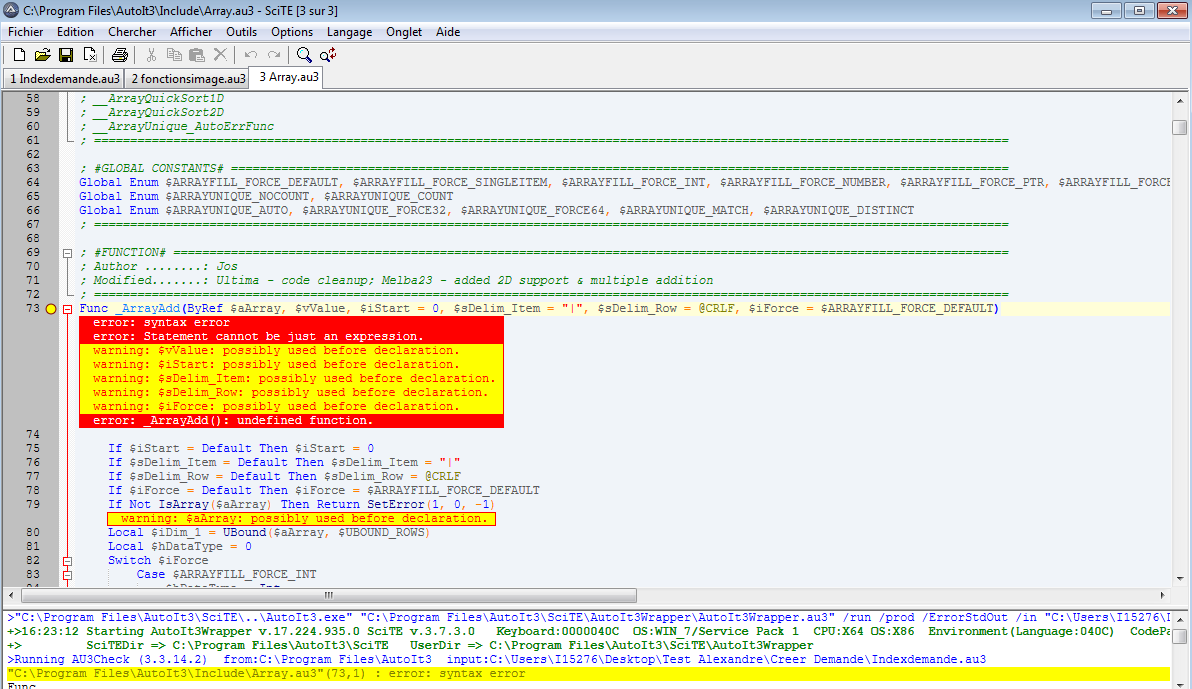Screen dimensions: 1192x689
Task: Click the Paste clipboard icon
Action: [x=197, y=54]
